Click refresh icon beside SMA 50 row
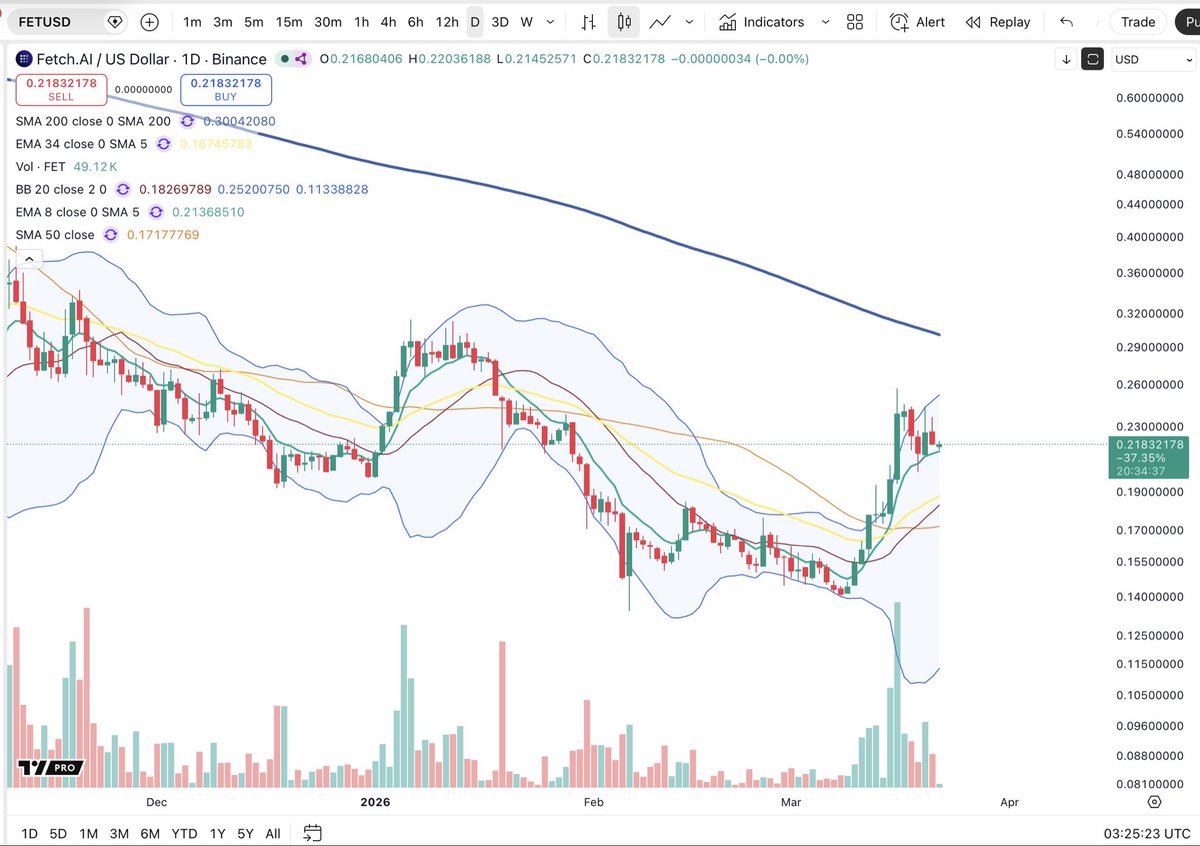 pos(110,235)
